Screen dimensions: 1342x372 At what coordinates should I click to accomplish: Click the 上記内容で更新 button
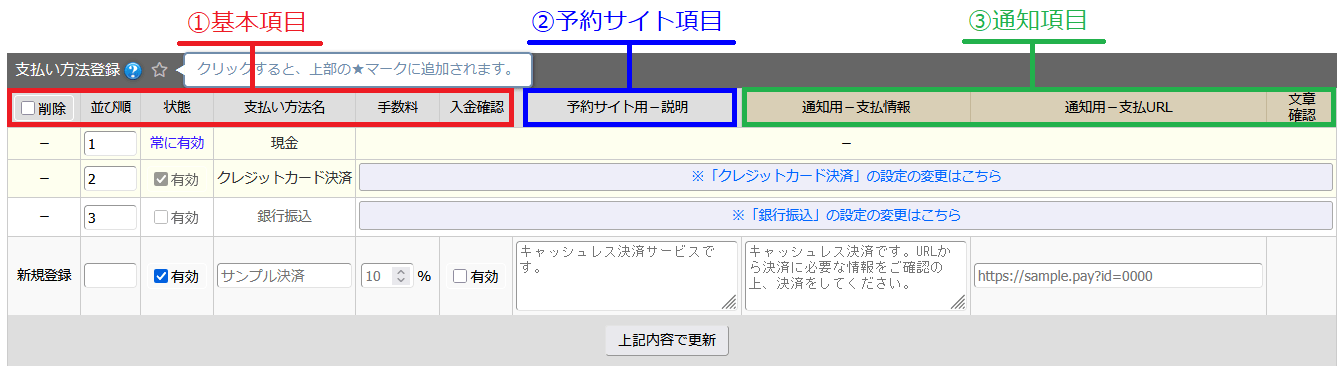point(667,340)
